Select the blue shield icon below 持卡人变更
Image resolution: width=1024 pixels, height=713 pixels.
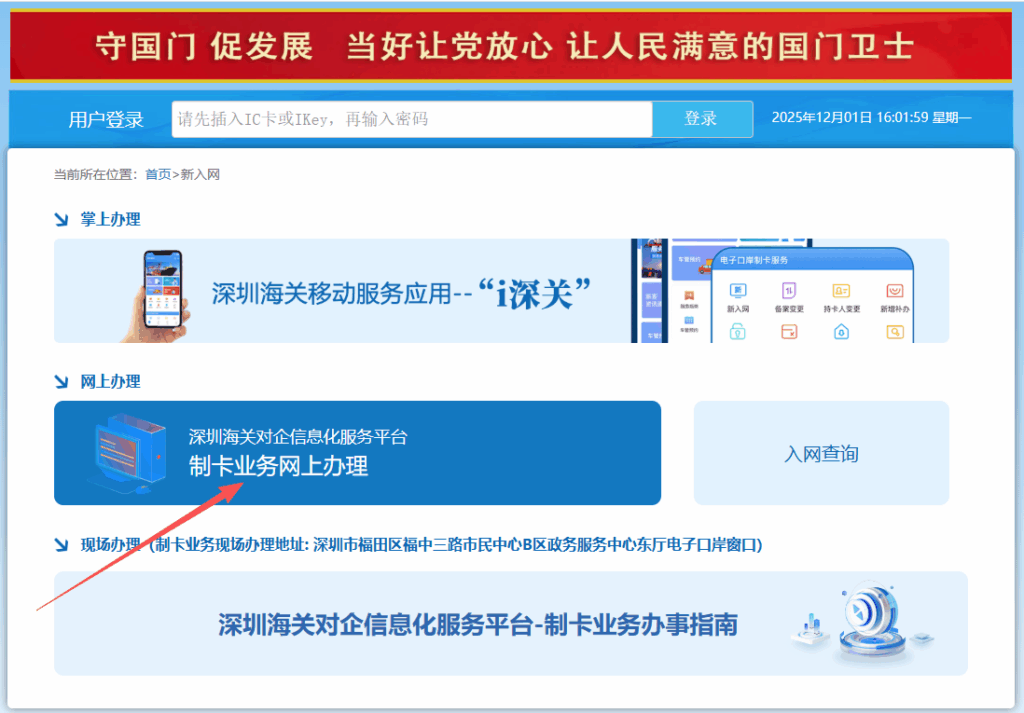pyautogui.click(x=842, y=332)
